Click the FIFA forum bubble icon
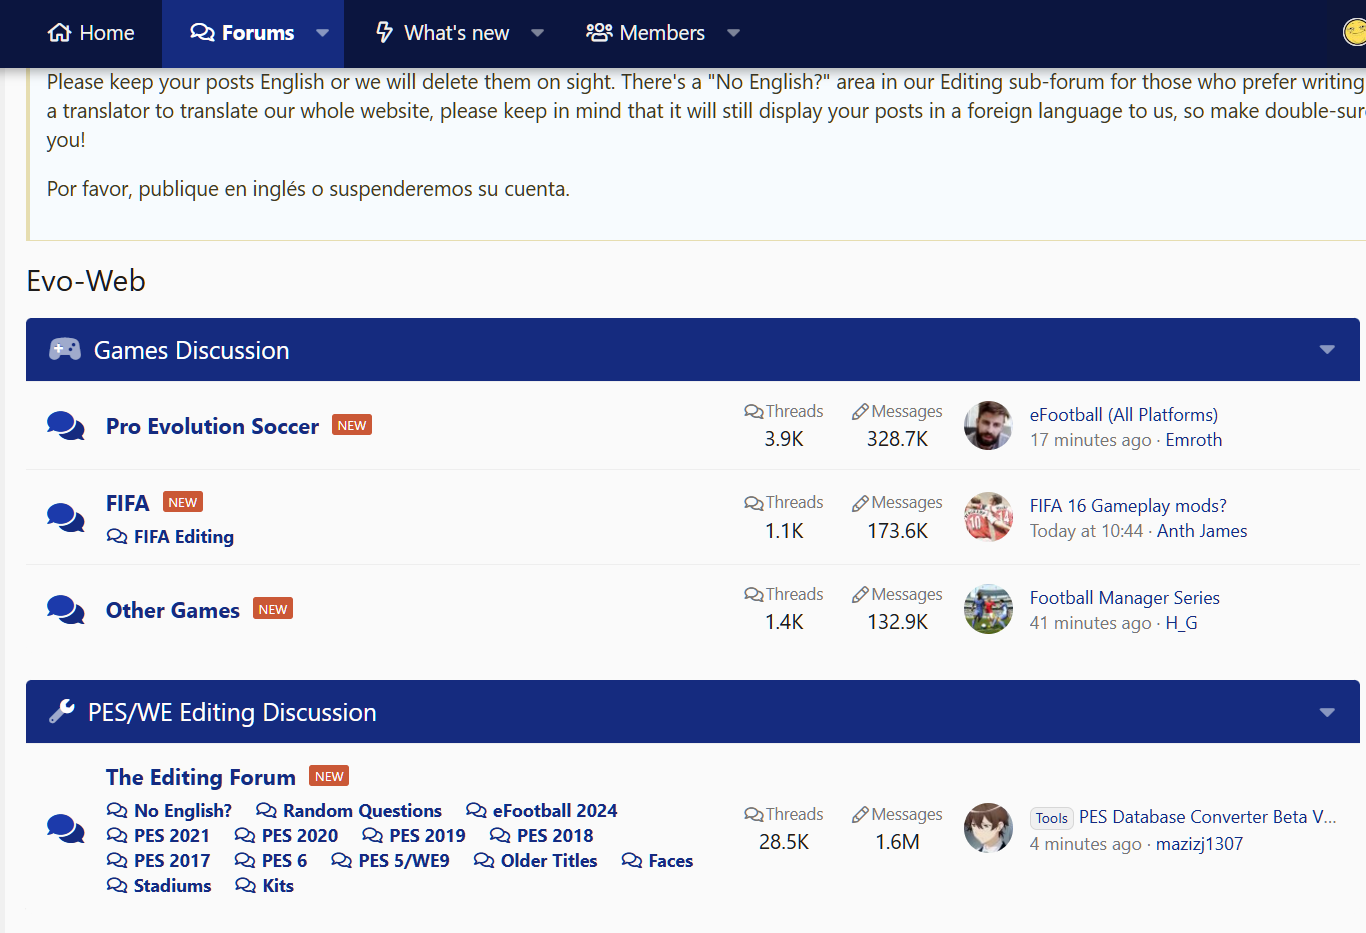The width and height of the screenshot is (1366, 933). point(66,518)
